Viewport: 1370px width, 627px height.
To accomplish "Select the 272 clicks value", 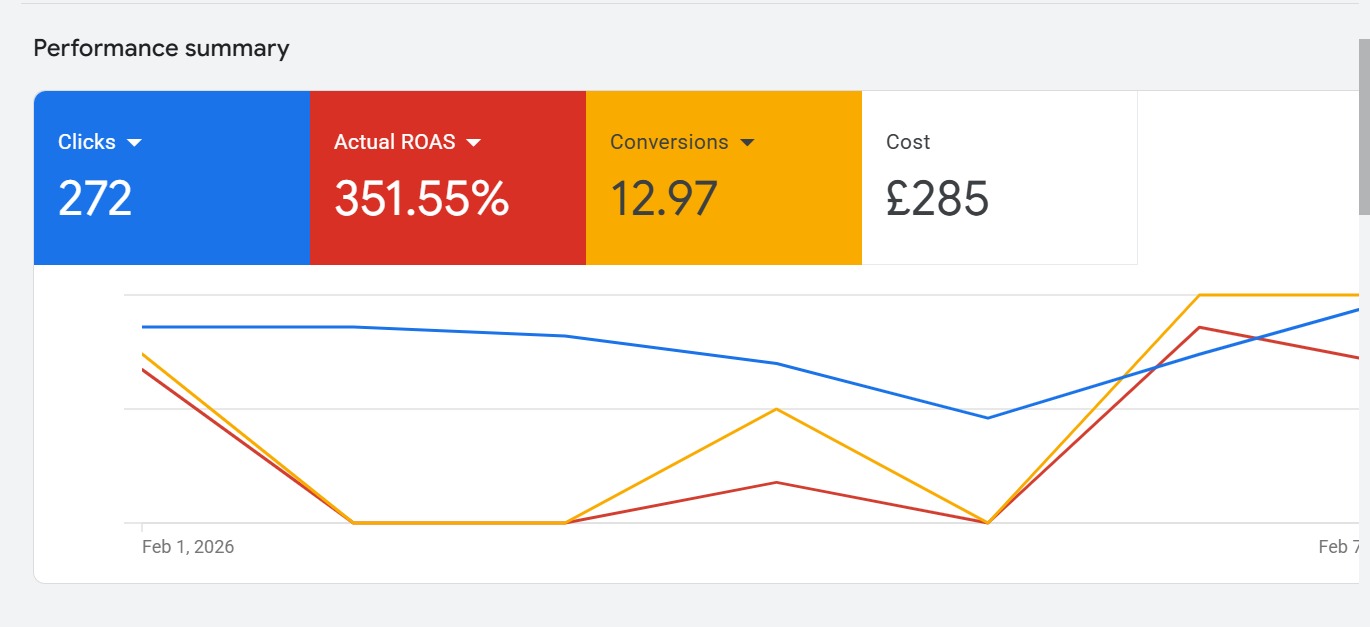I will click(x=95, y=198).
